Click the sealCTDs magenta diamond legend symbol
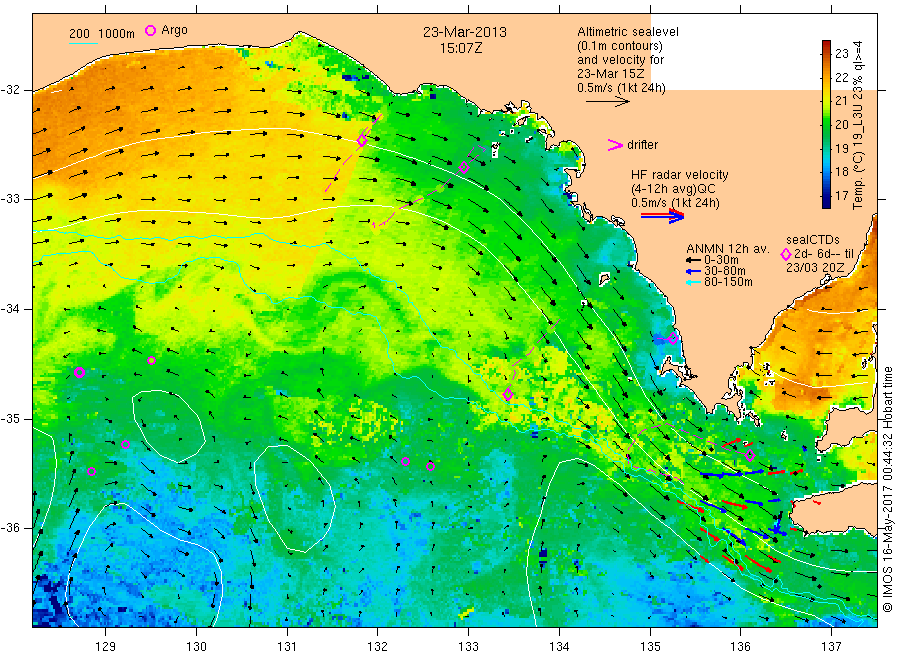This screenshot has width=900, height=660. coord(786,254)
